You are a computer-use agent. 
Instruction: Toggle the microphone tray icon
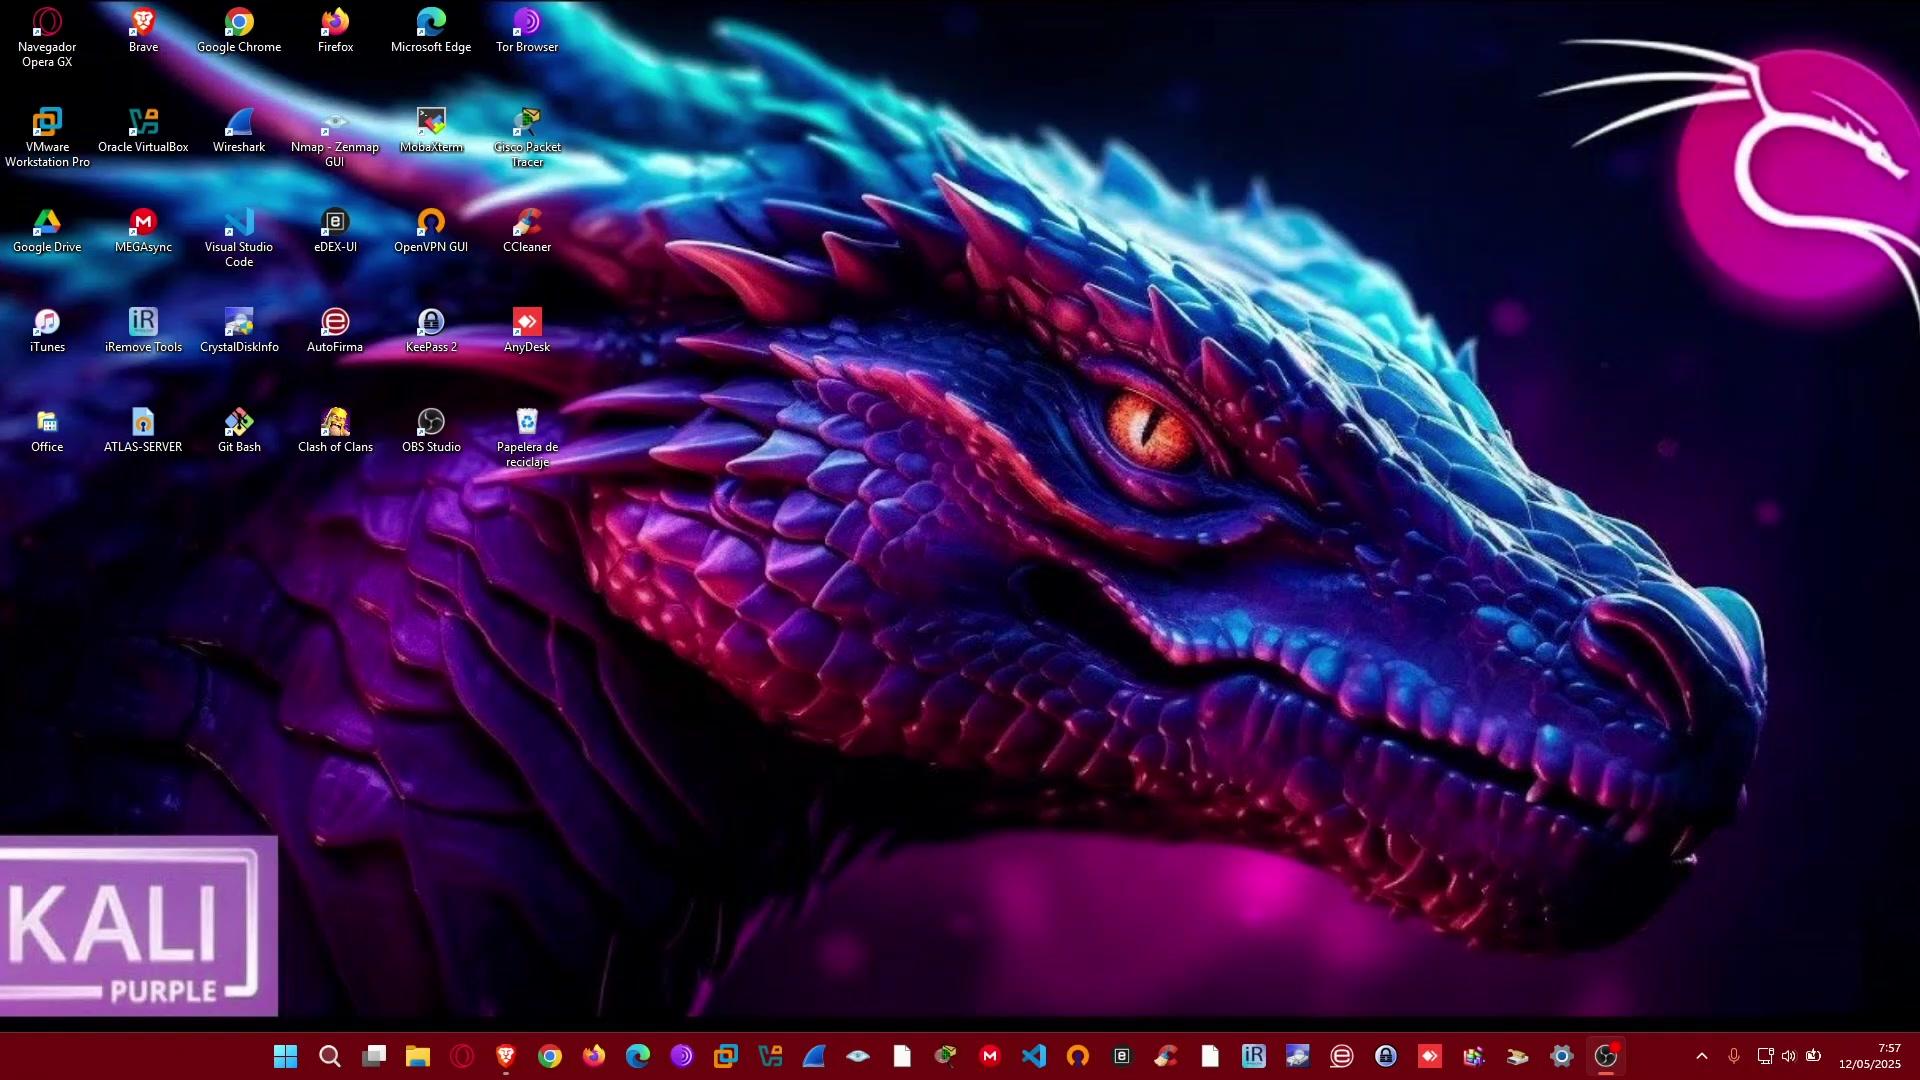pyautogui.click(x=1734, y=1056)
